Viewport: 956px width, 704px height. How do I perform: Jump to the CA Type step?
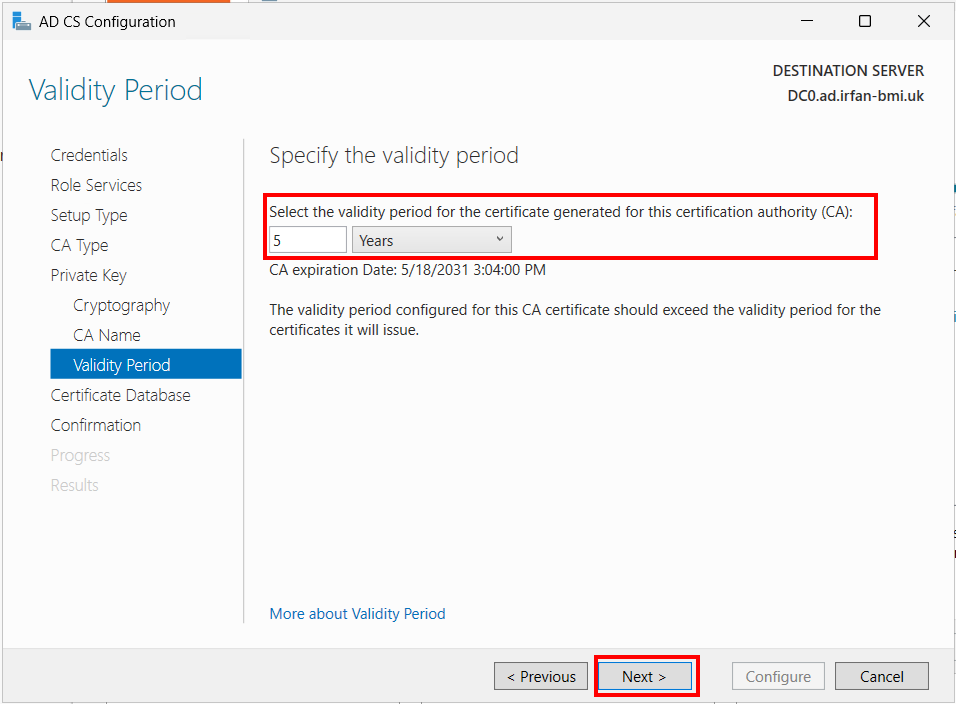79,245
